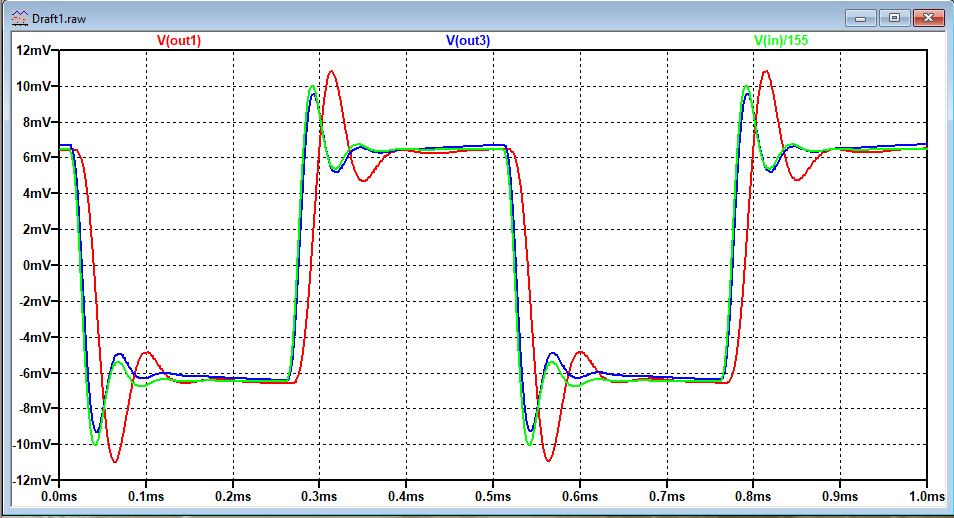Click the 0.0ms time axis label
Image resolution: width=954 pixels, height=518 pixels.
pos(59,496)
